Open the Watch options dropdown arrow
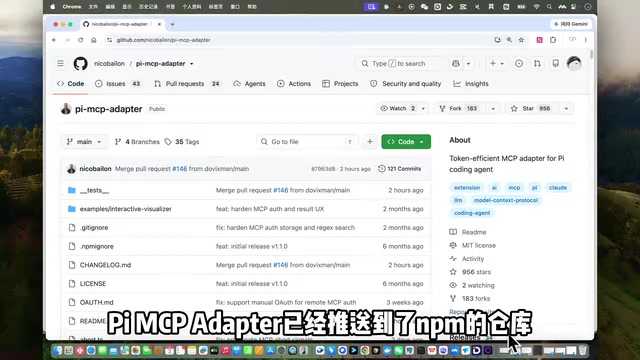This screenshot has height=360, width=640. coord(423,109)
